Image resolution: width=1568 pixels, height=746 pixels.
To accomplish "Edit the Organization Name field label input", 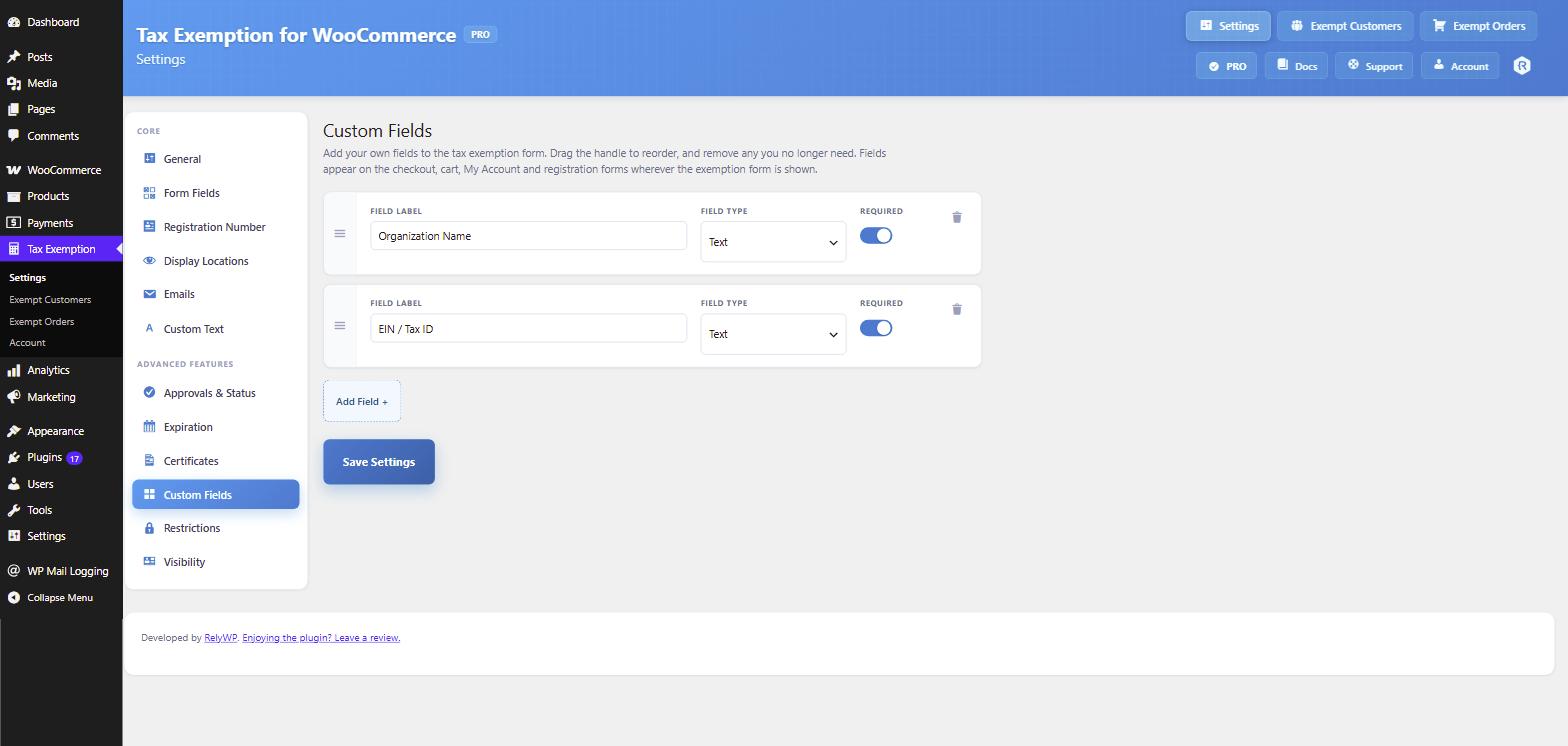I will point(528,236).
